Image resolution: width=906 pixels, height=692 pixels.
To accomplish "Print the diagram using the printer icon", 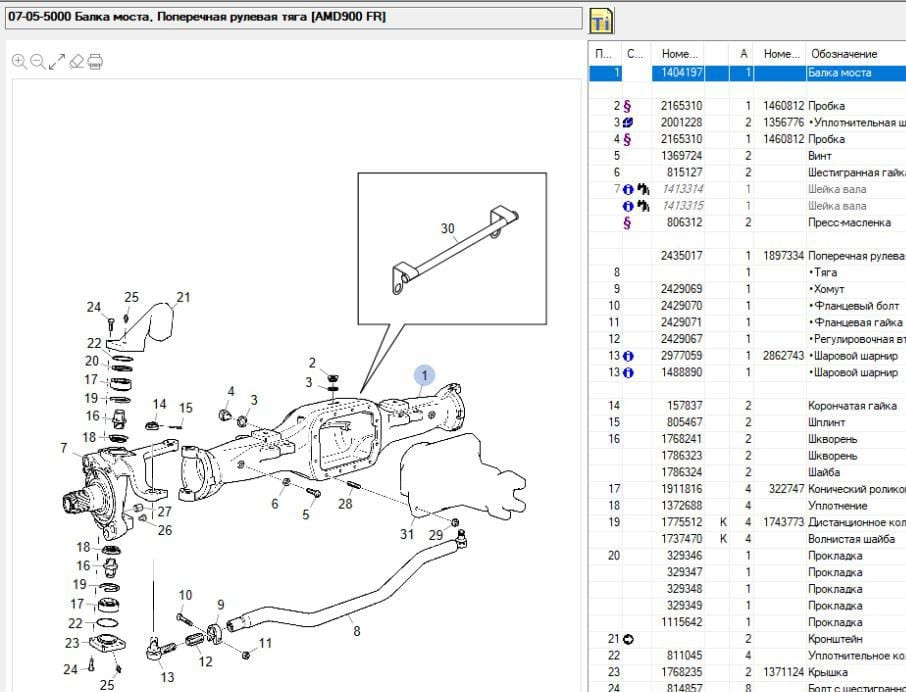I will [95, 62].
